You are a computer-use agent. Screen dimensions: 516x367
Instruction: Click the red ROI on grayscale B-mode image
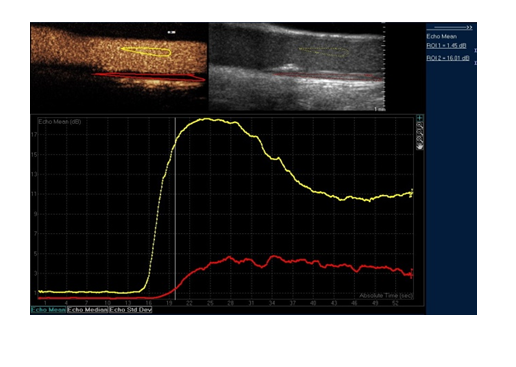click(x=328, y=77)
